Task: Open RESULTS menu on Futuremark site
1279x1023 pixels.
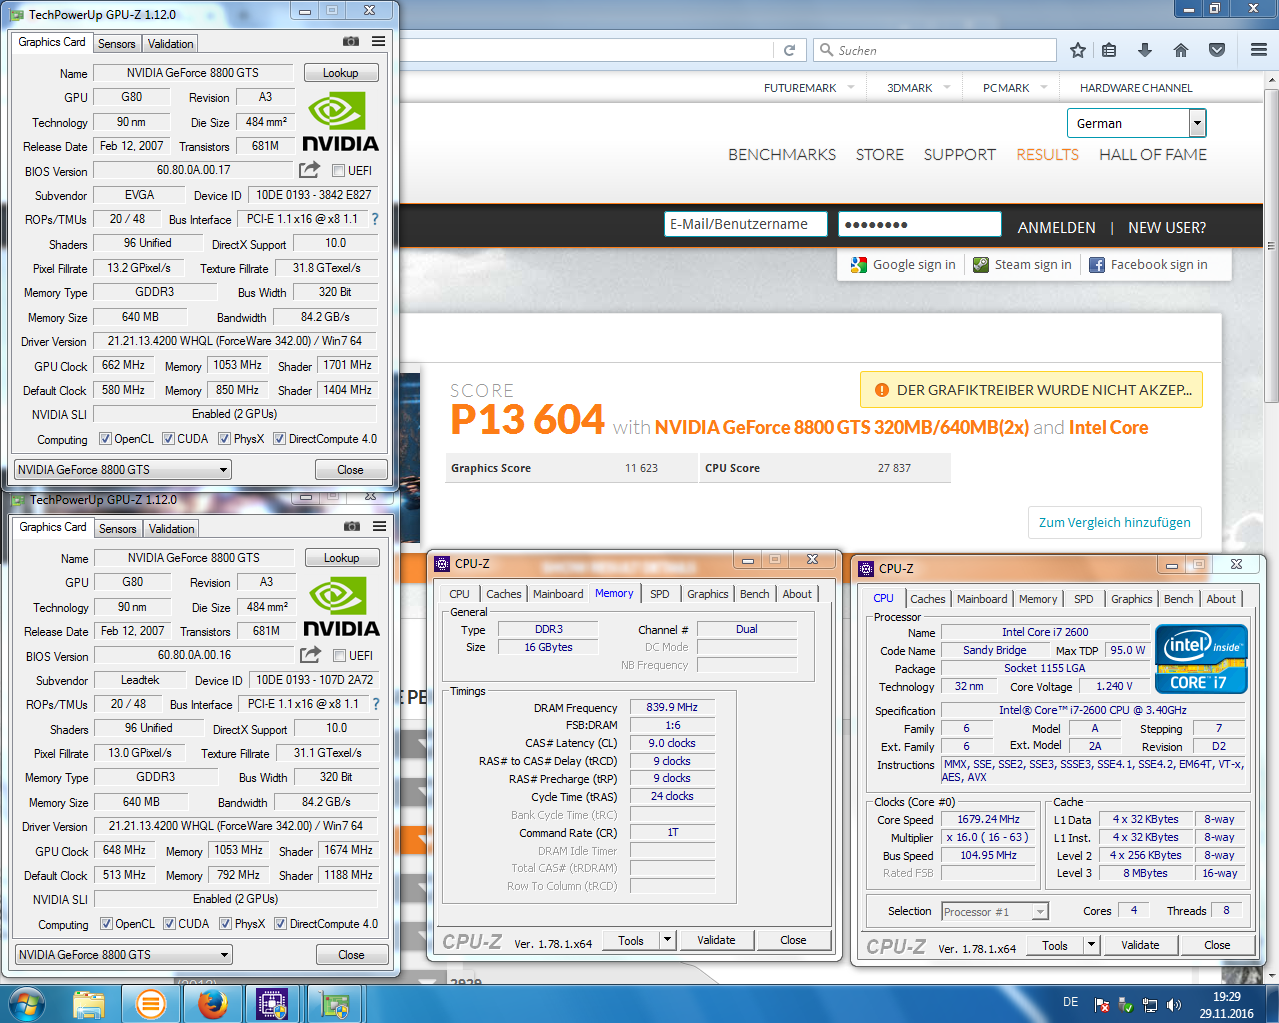Action: (1047, 154)
